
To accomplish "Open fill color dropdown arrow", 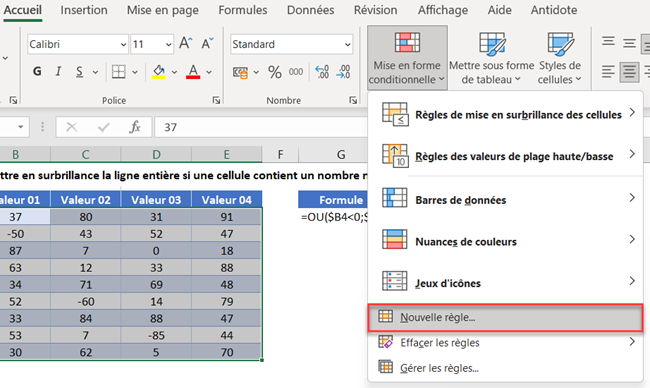I will 174,72.
